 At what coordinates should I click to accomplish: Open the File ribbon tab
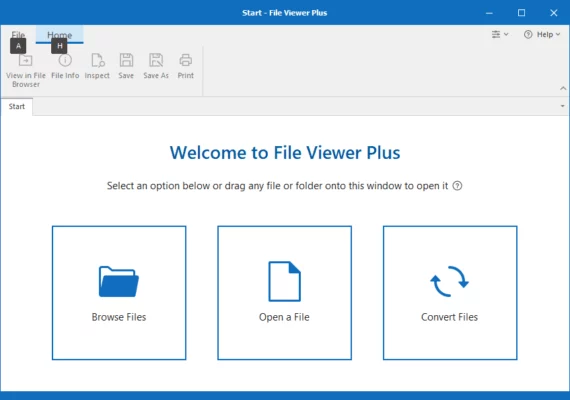18,35
